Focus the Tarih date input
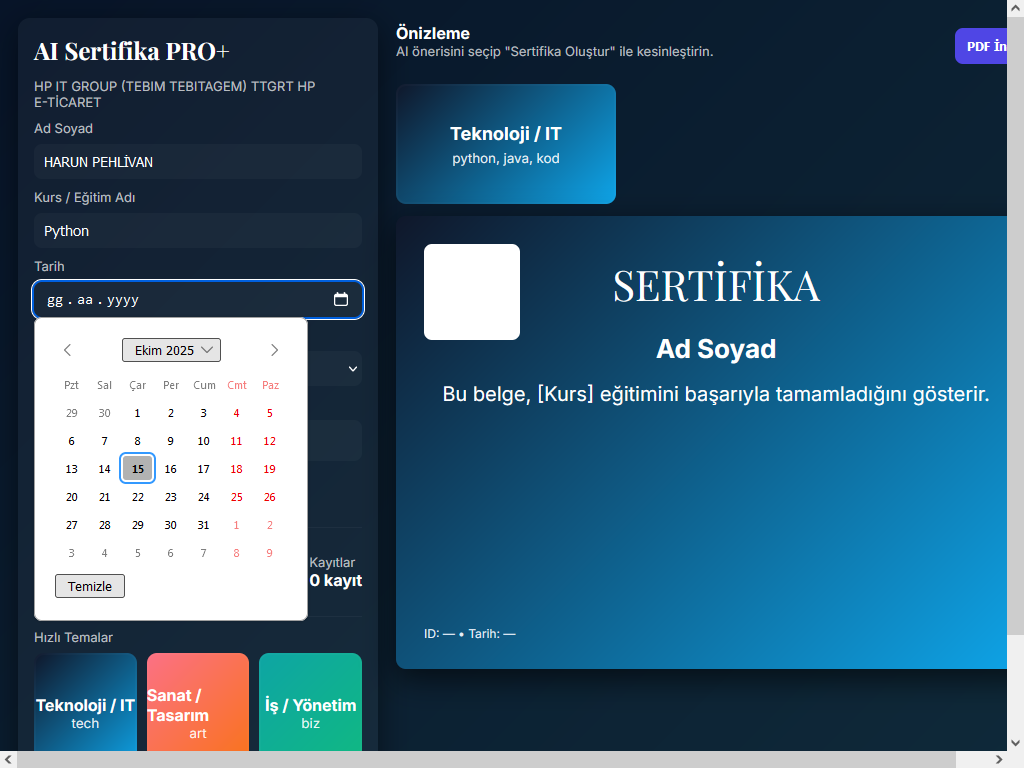This screenshot has width=1024, height=768. tap(180, 299)
